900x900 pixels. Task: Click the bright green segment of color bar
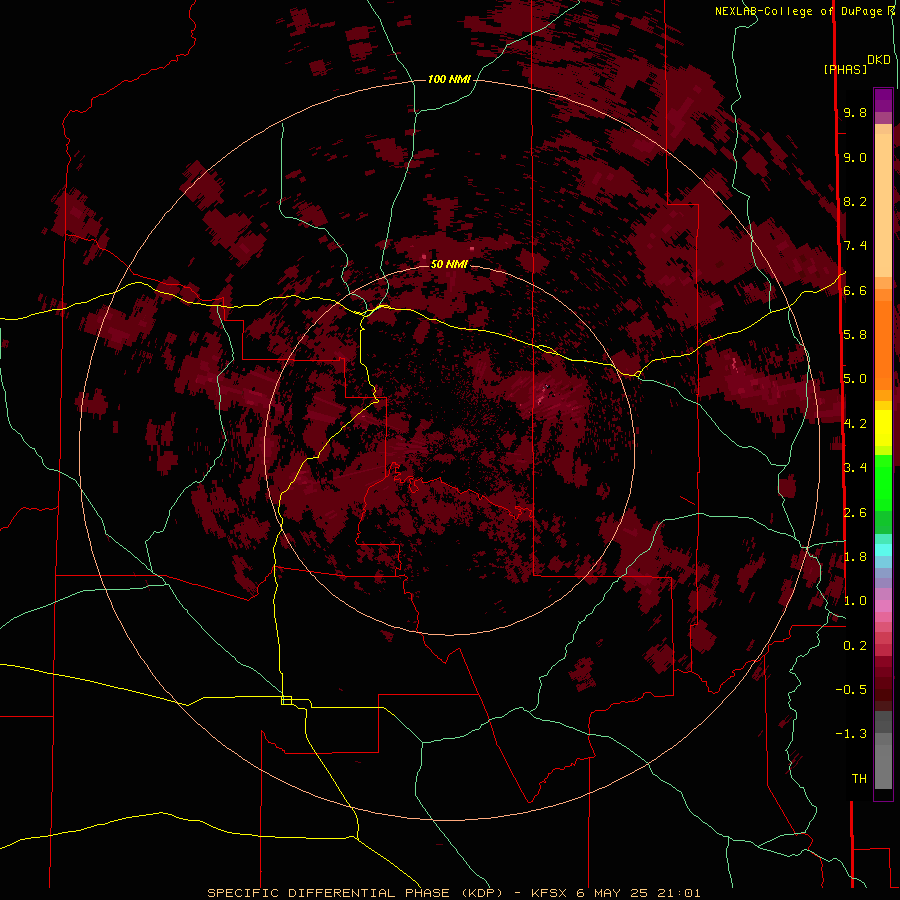[883, 484]
